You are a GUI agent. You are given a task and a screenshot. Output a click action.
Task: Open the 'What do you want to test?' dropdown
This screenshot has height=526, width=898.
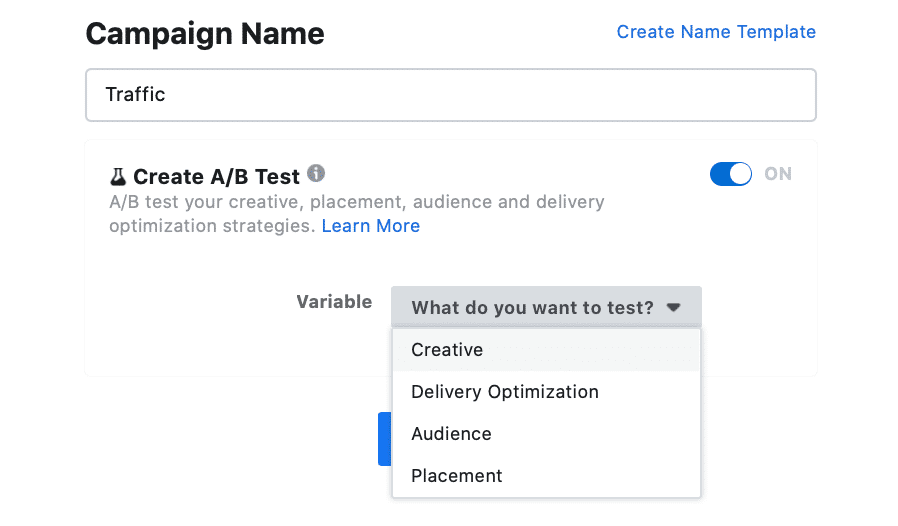(x=546, y=307)
